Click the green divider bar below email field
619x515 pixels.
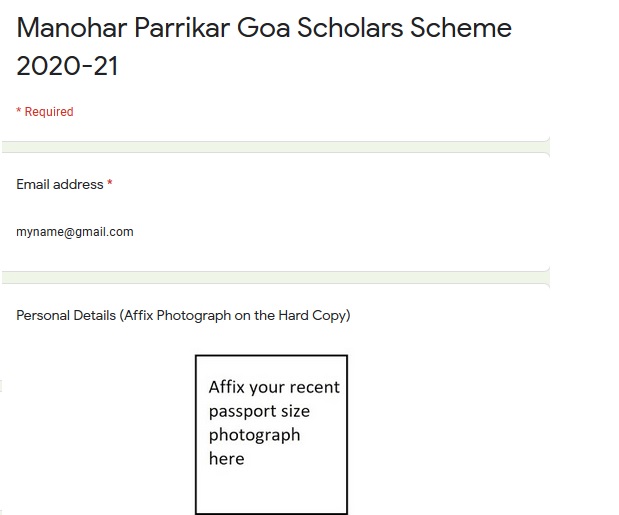[x=276, y=277]
